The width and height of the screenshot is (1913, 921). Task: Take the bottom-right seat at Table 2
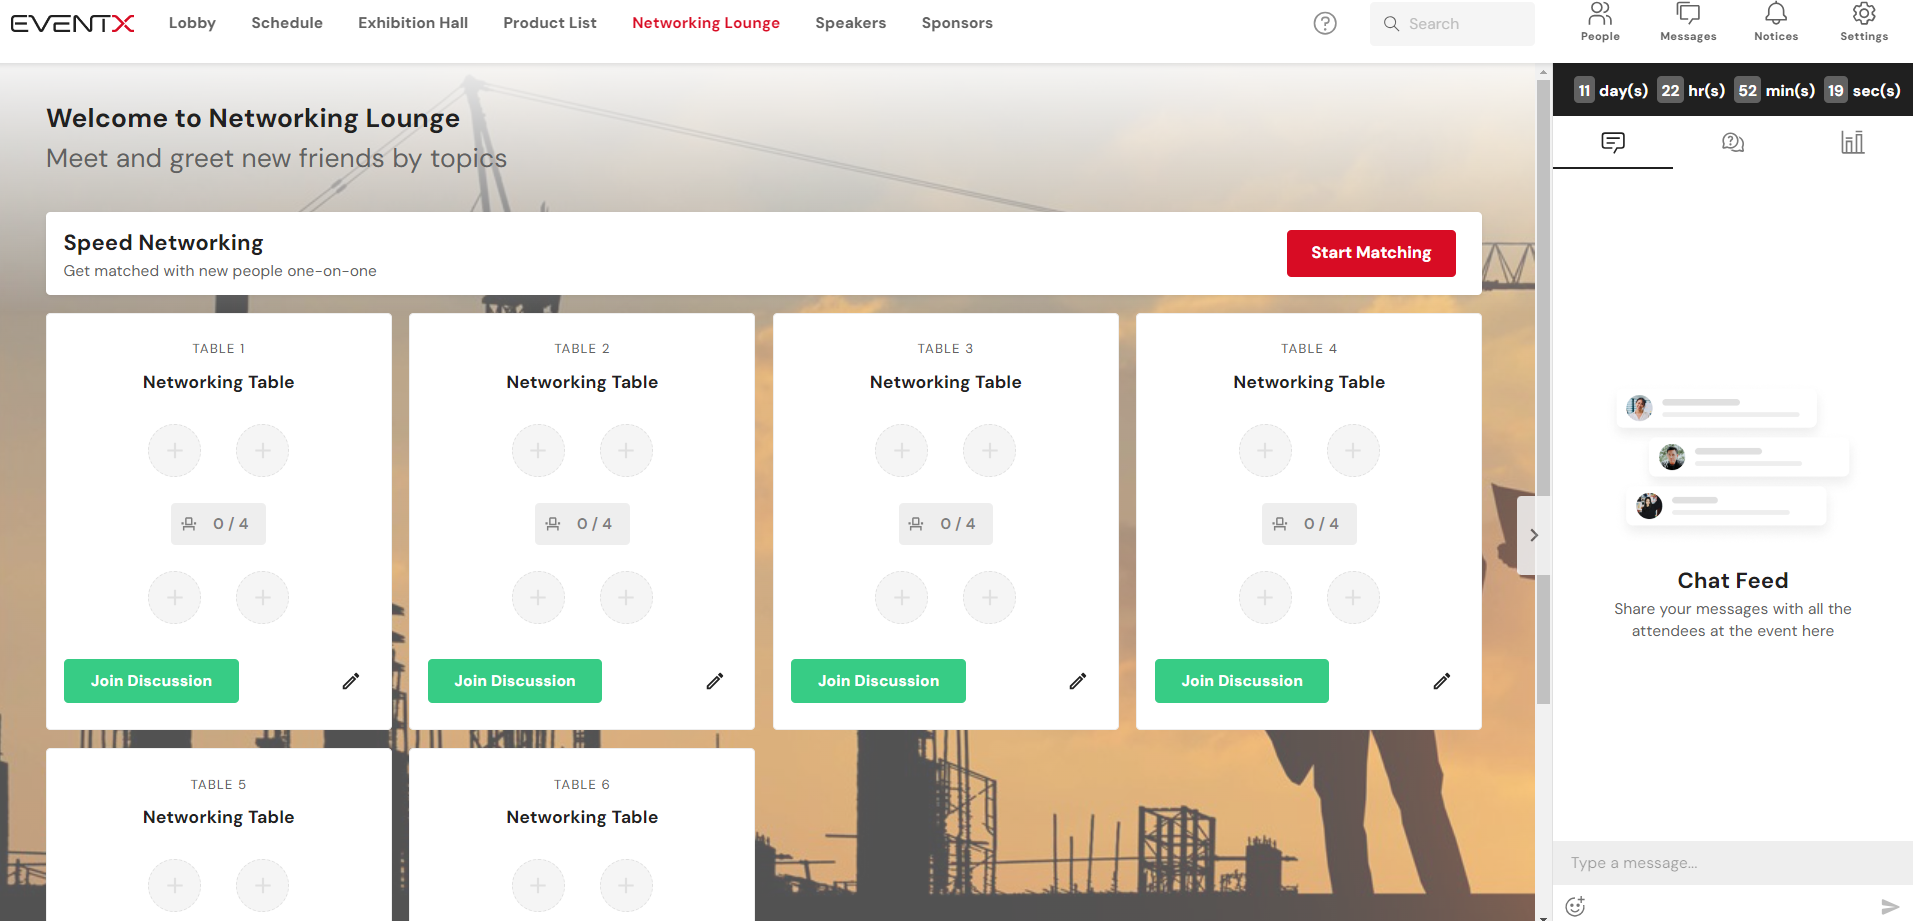[626, 598]
